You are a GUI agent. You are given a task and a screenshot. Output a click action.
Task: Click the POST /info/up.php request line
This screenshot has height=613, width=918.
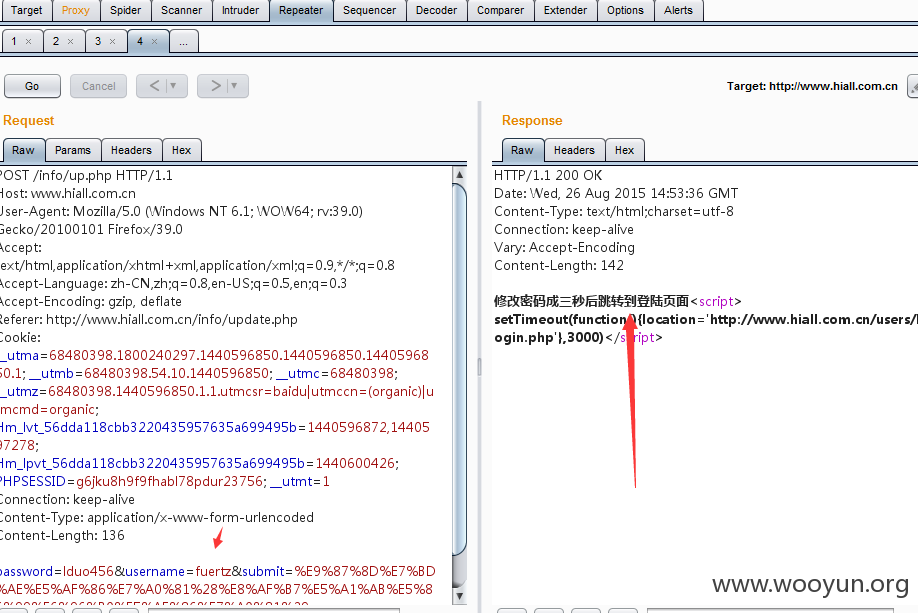click(x=85, y=176)
